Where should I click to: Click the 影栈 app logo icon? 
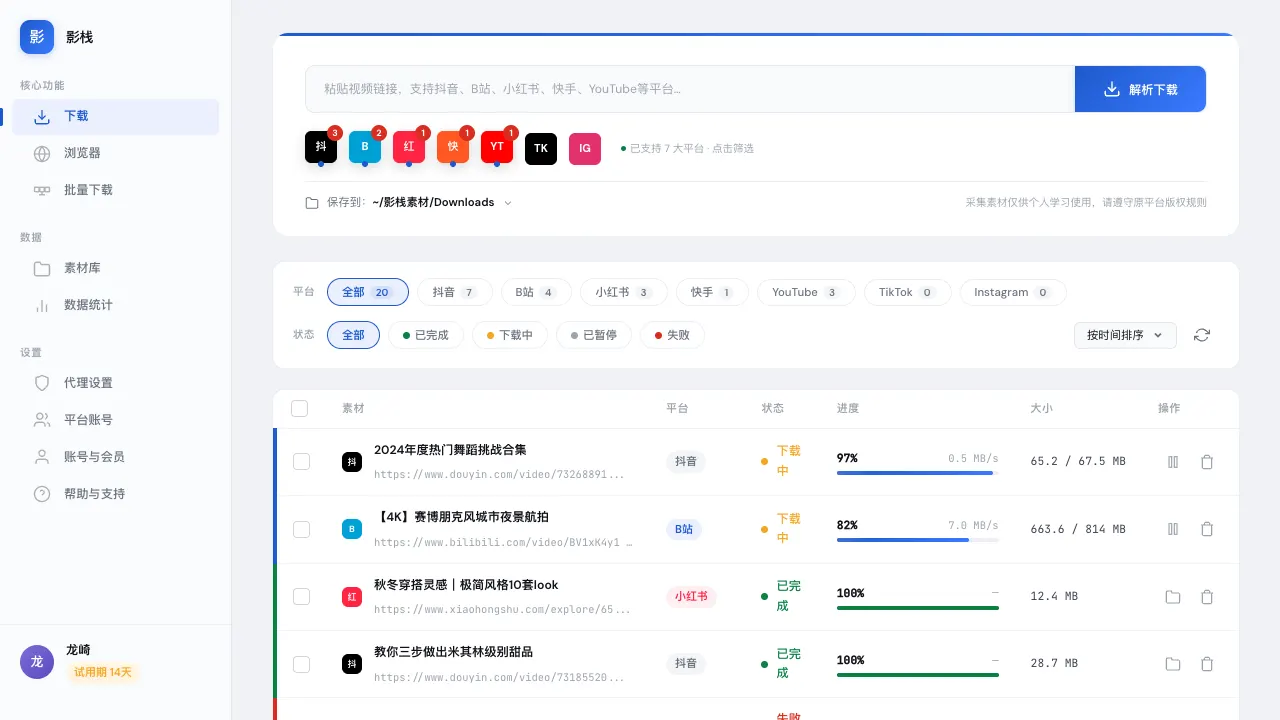pos(37,37)
